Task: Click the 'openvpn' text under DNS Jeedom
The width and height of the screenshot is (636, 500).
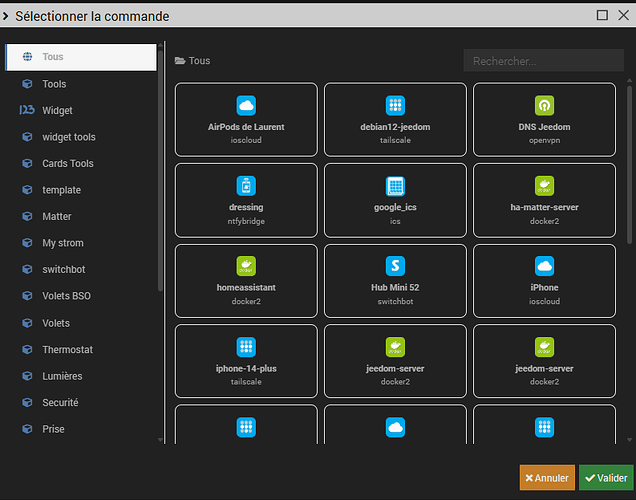Action: [x=544, y=141]
